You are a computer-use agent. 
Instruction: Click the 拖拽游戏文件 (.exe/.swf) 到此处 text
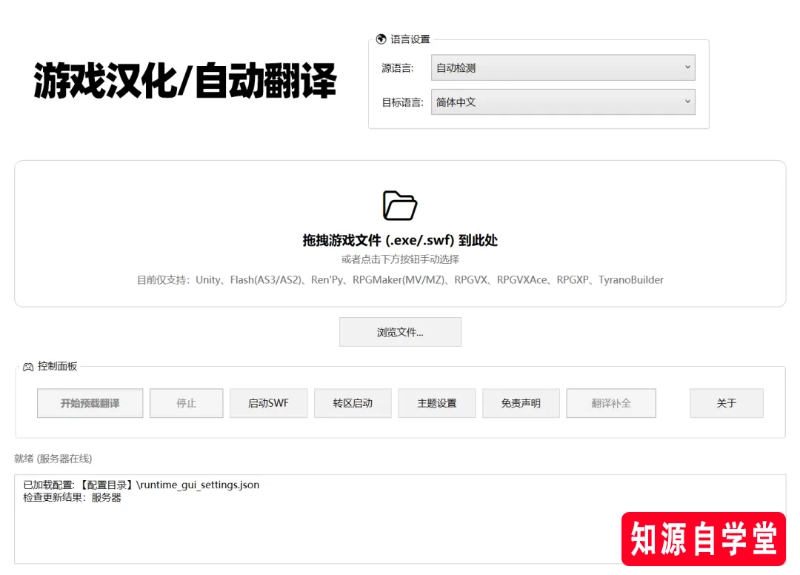(400, 240)
